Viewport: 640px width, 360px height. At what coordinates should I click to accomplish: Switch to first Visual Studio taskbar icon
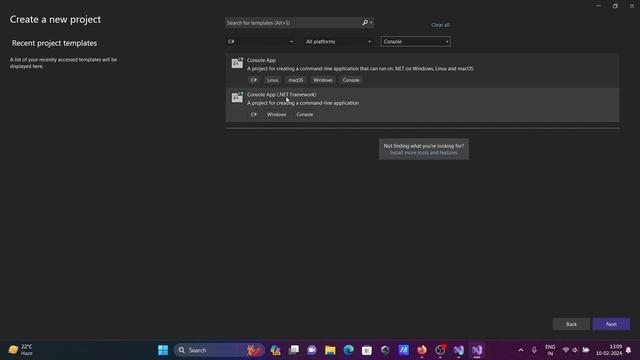[458, 350]
